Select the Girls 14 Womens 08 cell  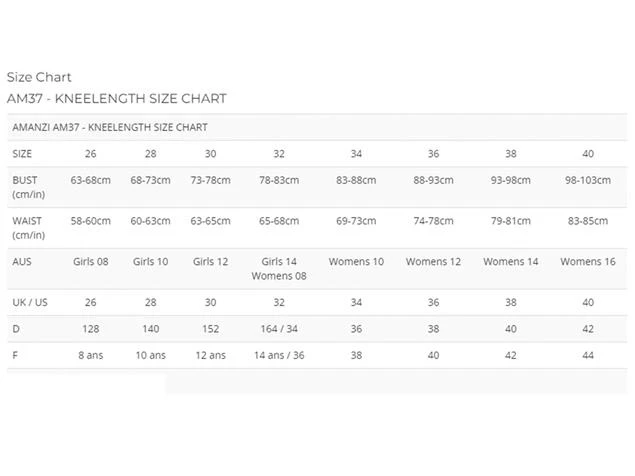tap(279, 269)
